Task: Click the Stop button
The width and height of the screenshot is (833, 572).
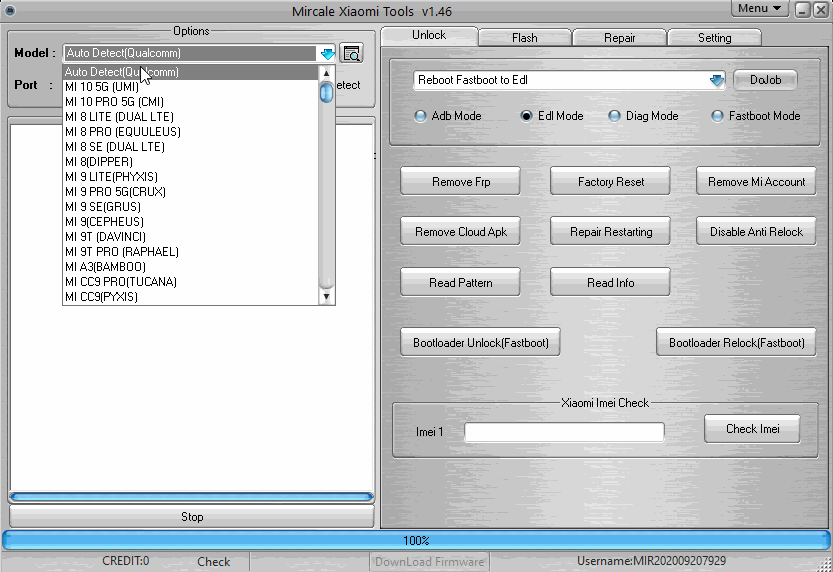Action: point(192,517)
